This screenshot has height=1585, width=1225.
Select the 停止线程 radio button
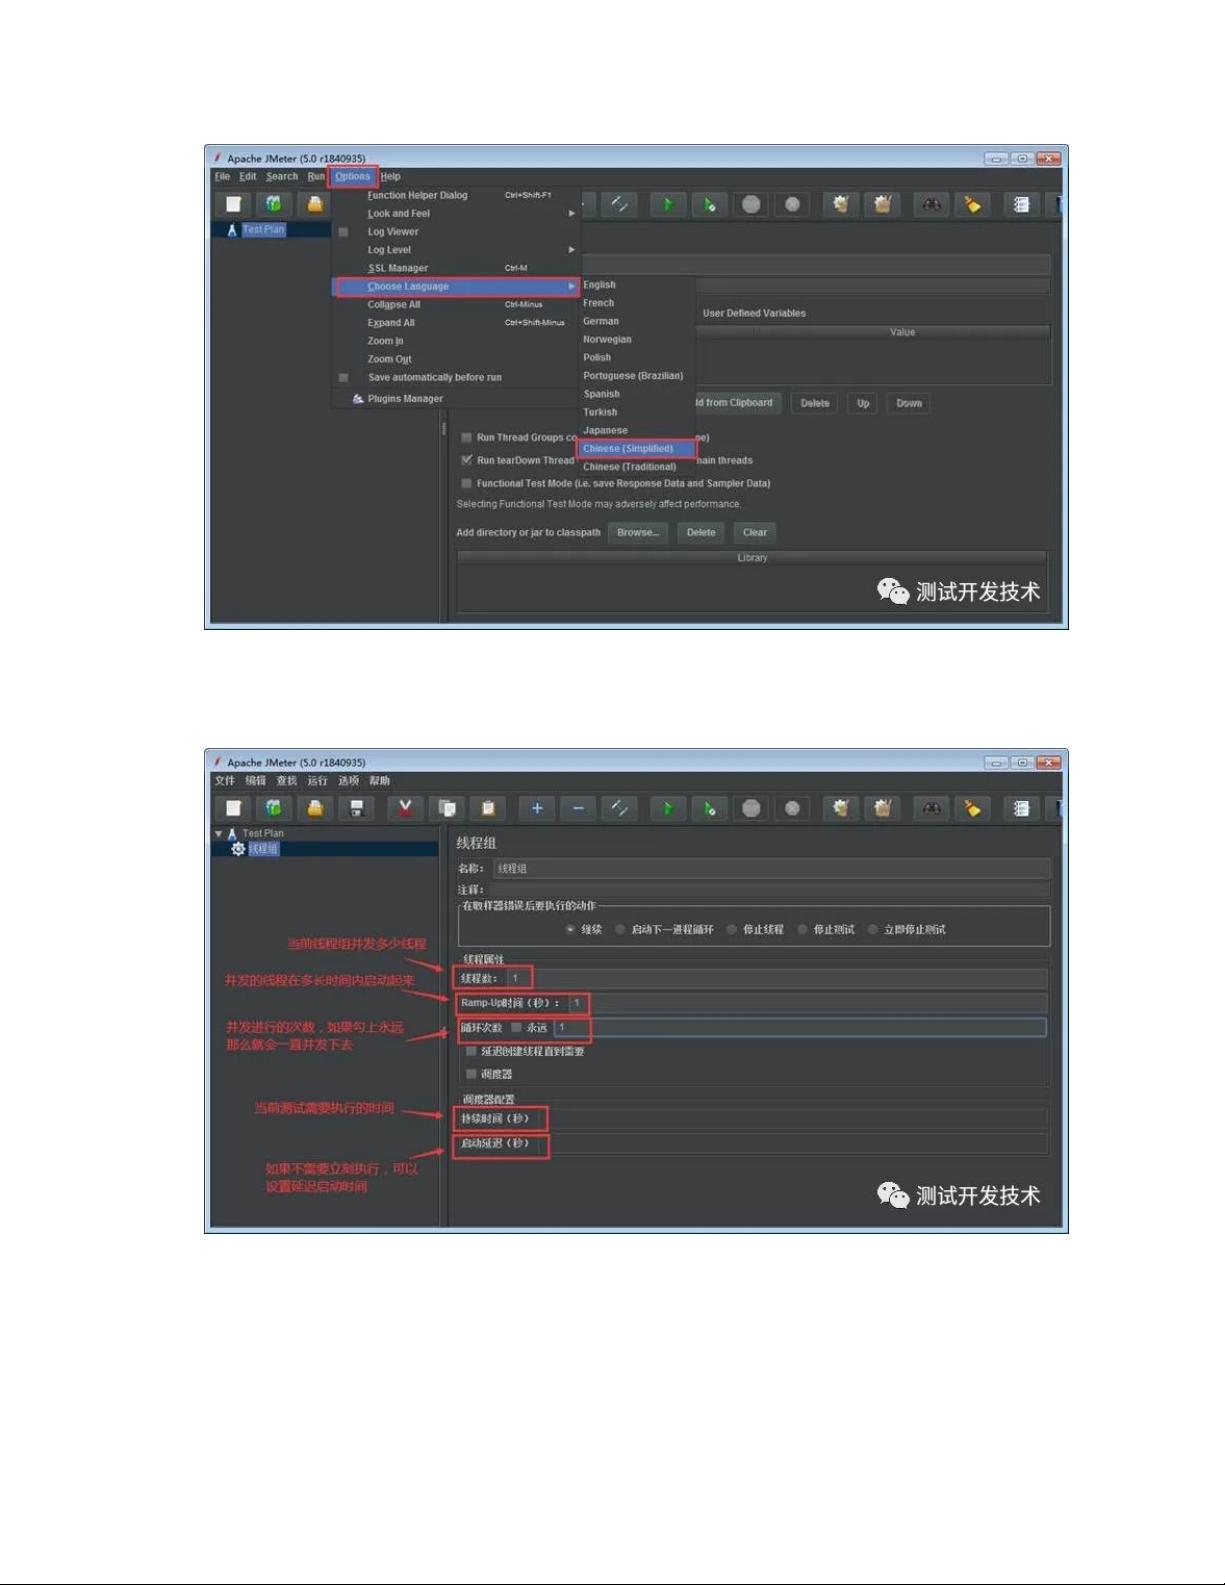[x=732, y=929]
